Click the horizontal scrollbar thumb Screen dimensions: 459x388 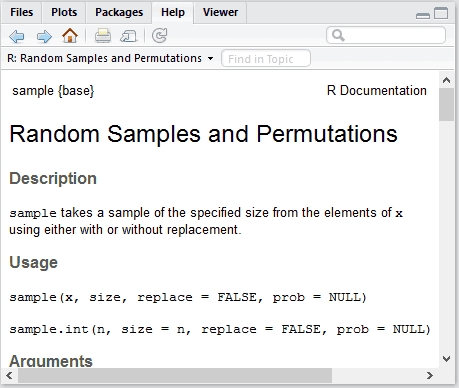click(x=175, y=376)
